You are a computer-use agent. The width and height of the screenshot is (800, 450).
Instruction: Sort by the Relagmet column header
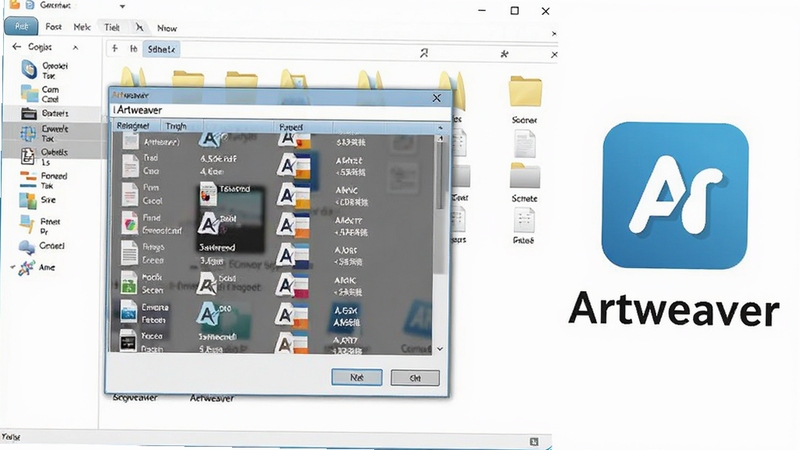pyautogui.click(x=133, y=126)
